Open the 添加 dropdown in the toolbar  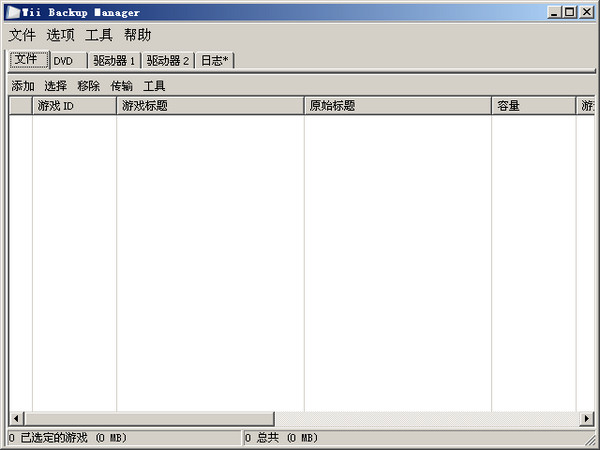(23, 86)
